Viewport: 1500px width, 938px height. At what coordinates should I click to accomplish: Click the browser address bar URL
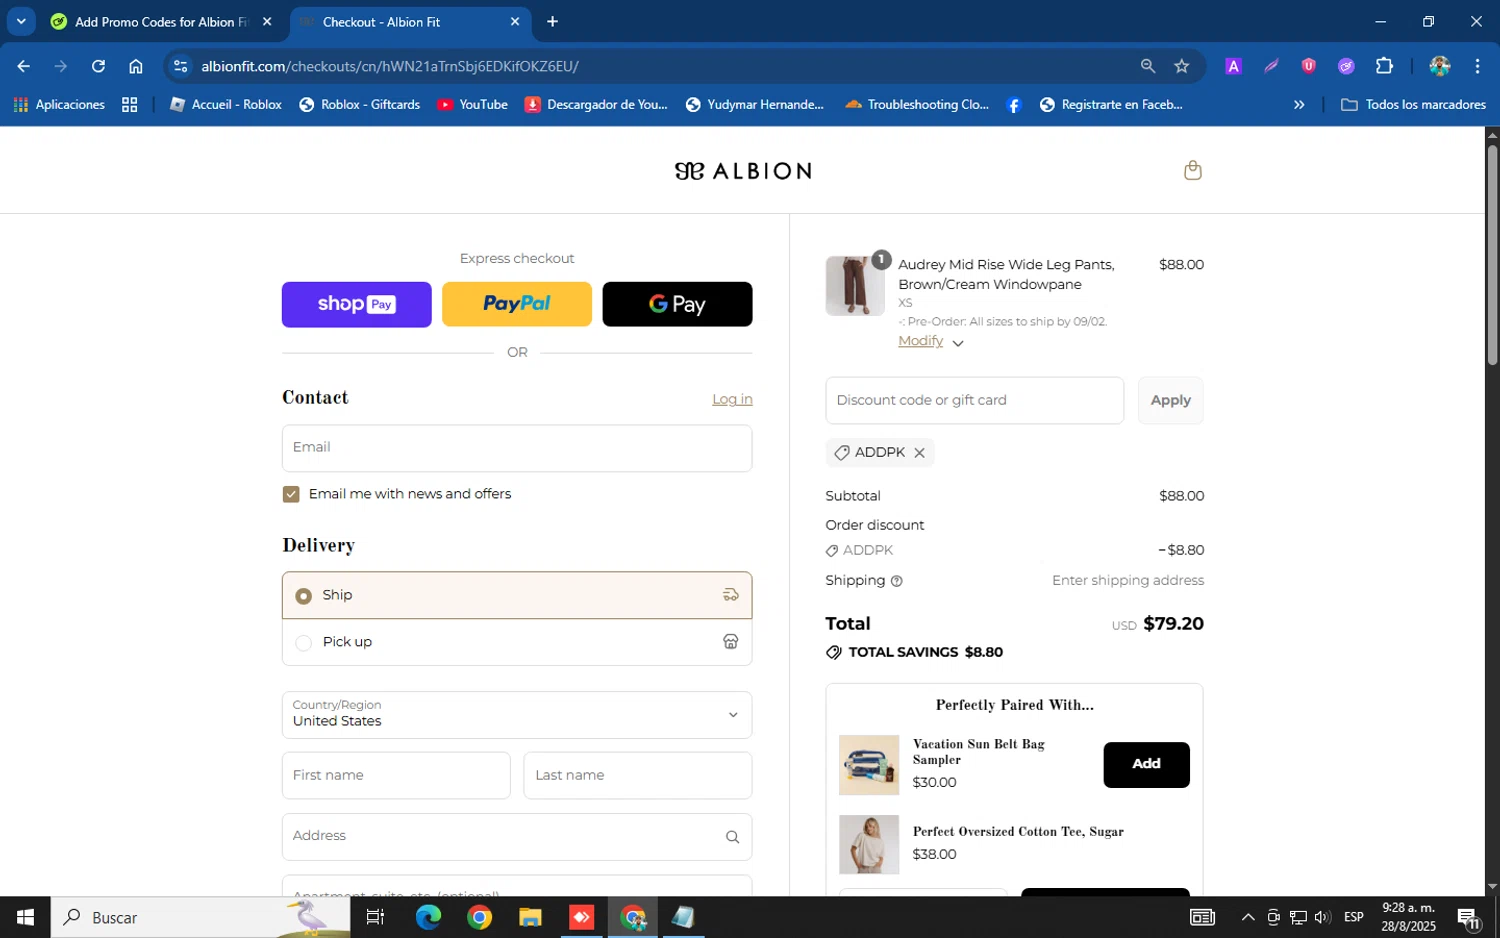390,66
